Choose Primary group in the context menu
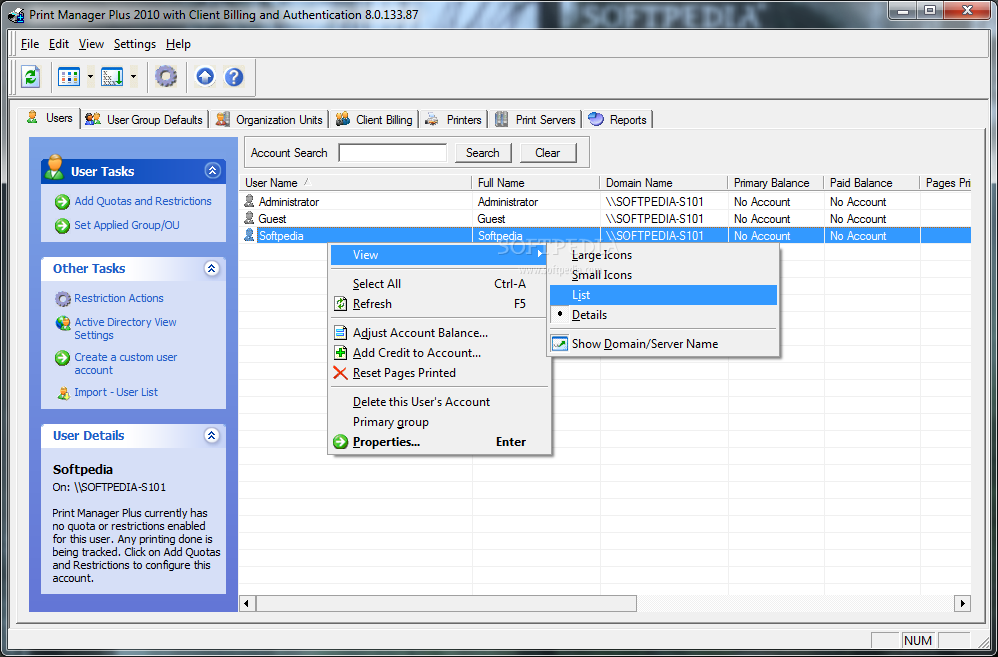The height and width of the screenshot is (657, 998). click(439, 422)
